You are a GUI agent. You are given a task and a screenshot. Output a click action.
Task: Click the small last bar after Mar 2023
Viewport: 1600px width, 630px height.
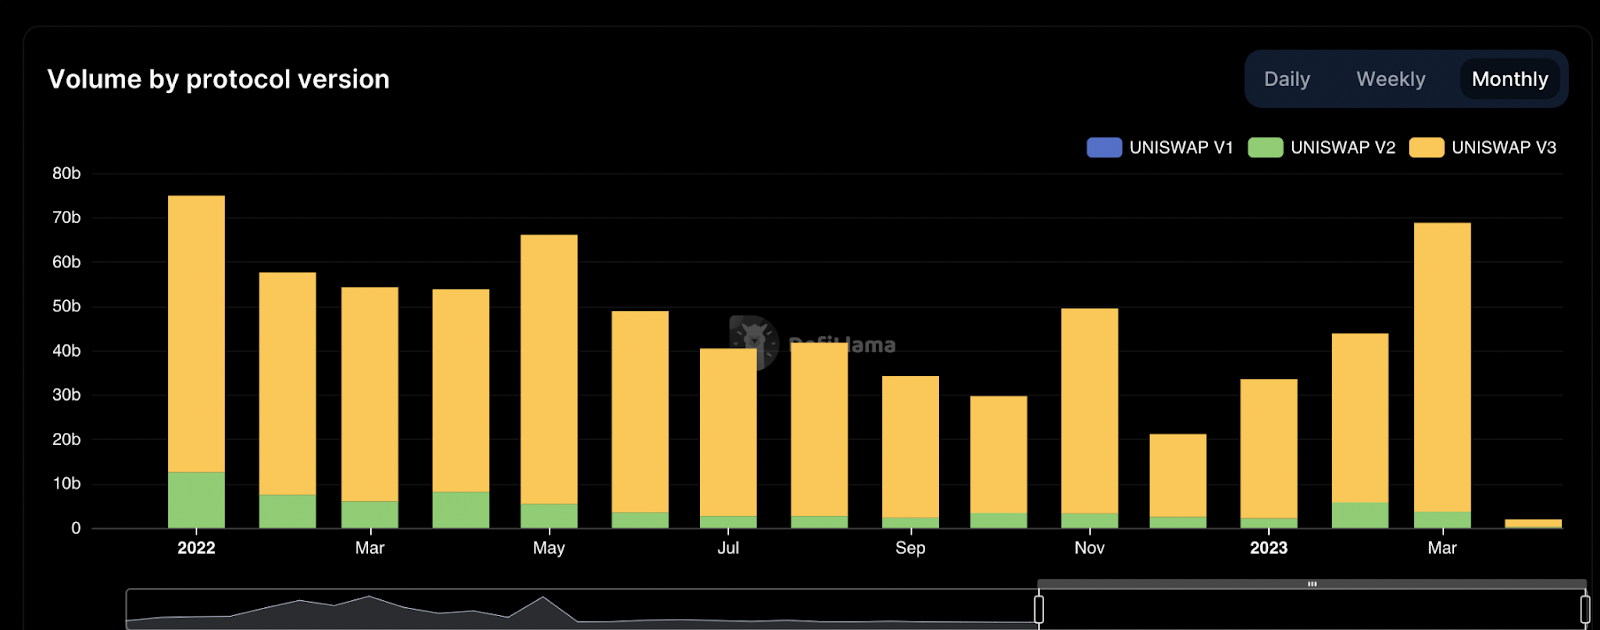click(1533, 524)
